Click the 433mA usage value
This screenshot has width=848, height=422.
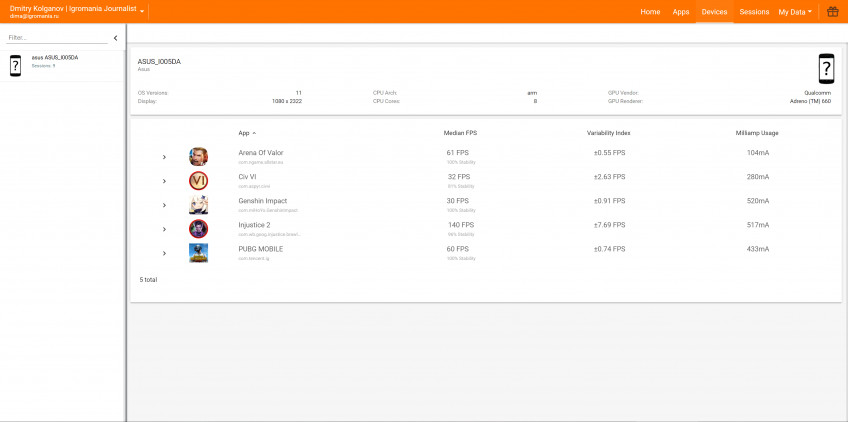[x=758, y=249]
